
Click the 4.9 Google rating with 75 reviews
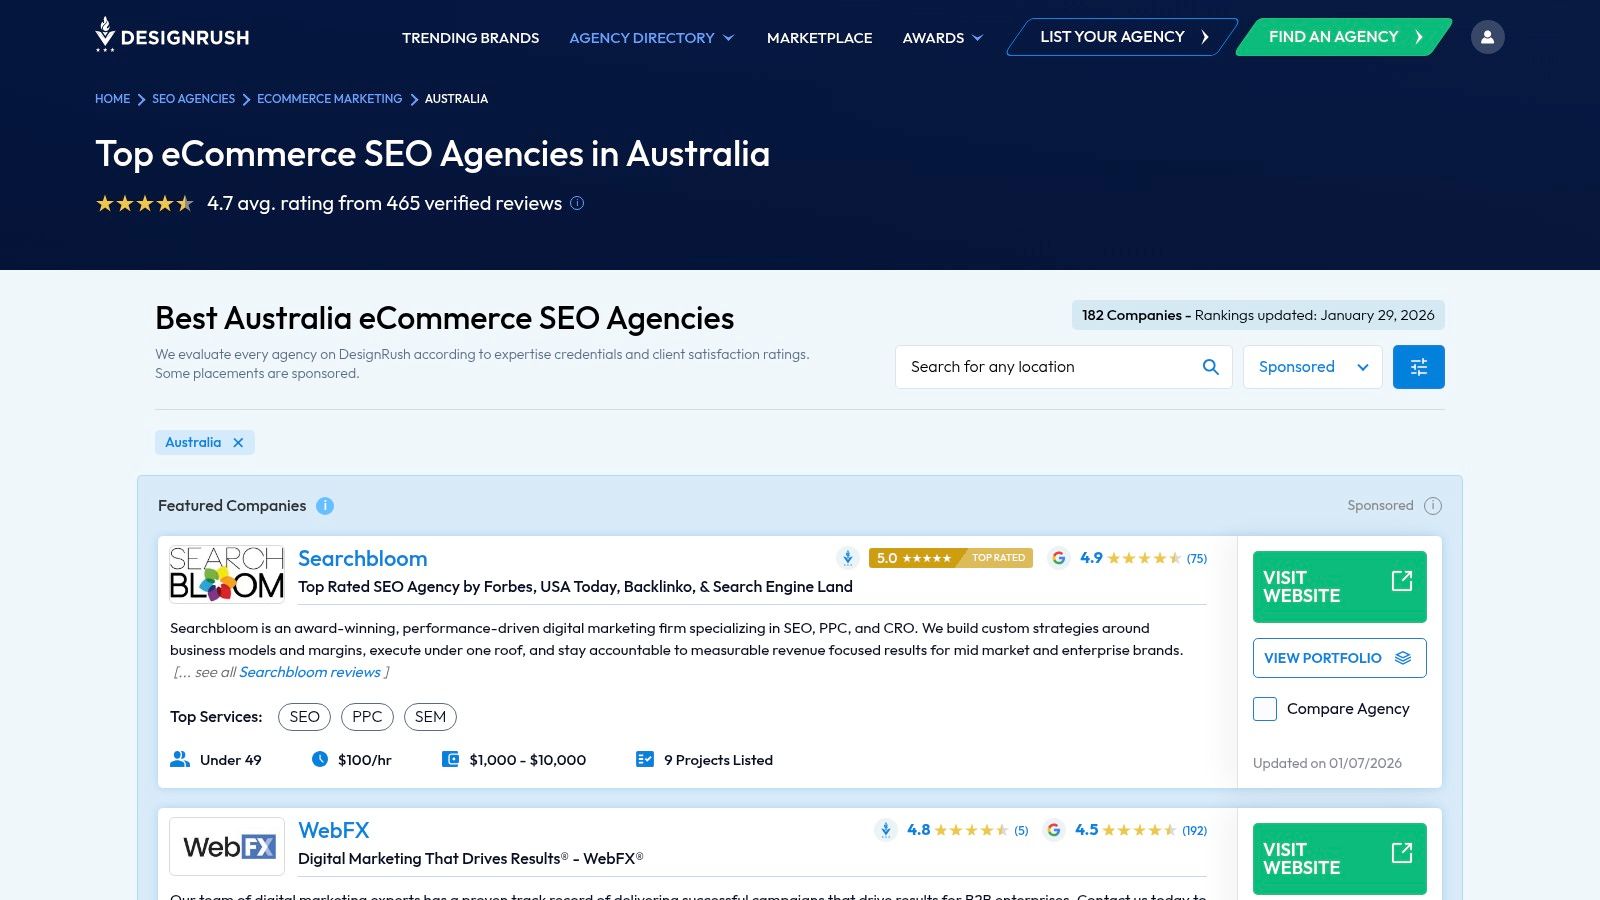tap(1143, 558)
